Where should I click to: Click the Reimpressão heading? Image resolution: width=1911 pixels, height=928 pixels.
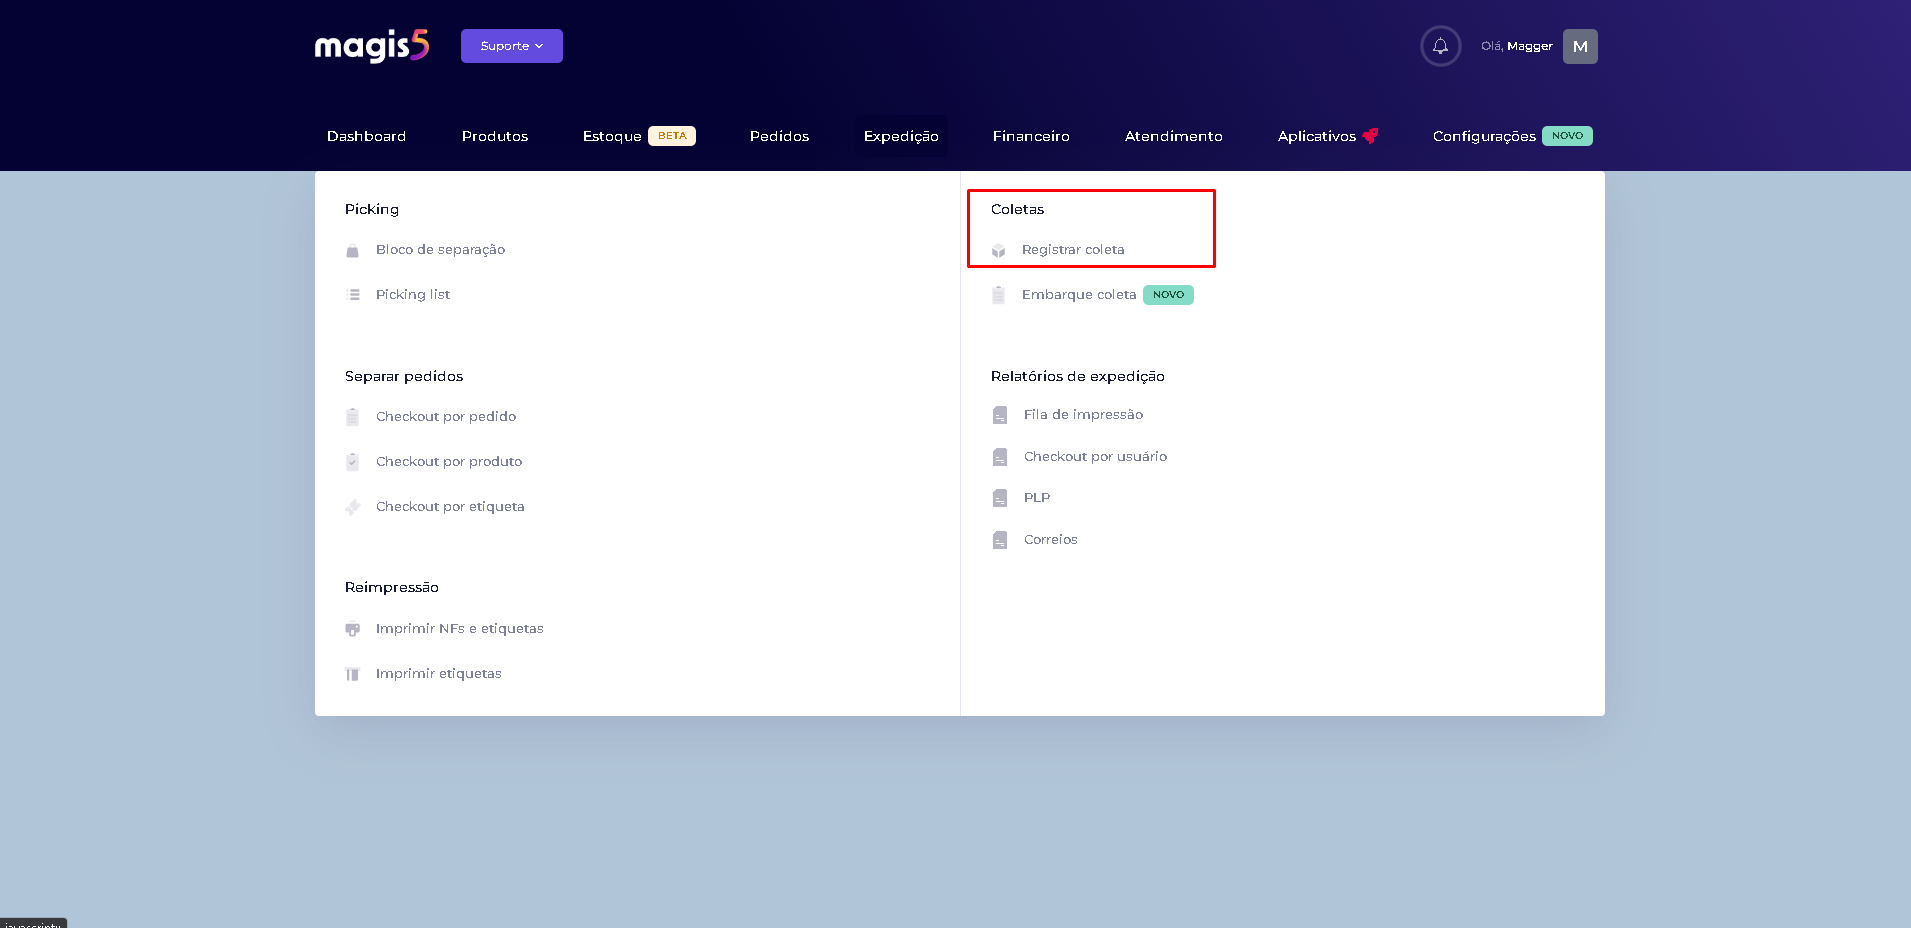click(392, 587)
